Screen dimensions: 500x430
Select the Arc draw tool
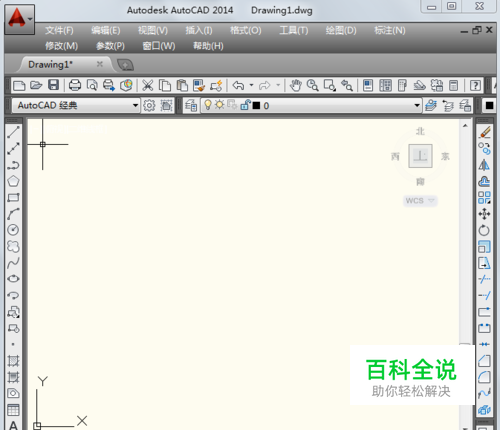(13, 214)
